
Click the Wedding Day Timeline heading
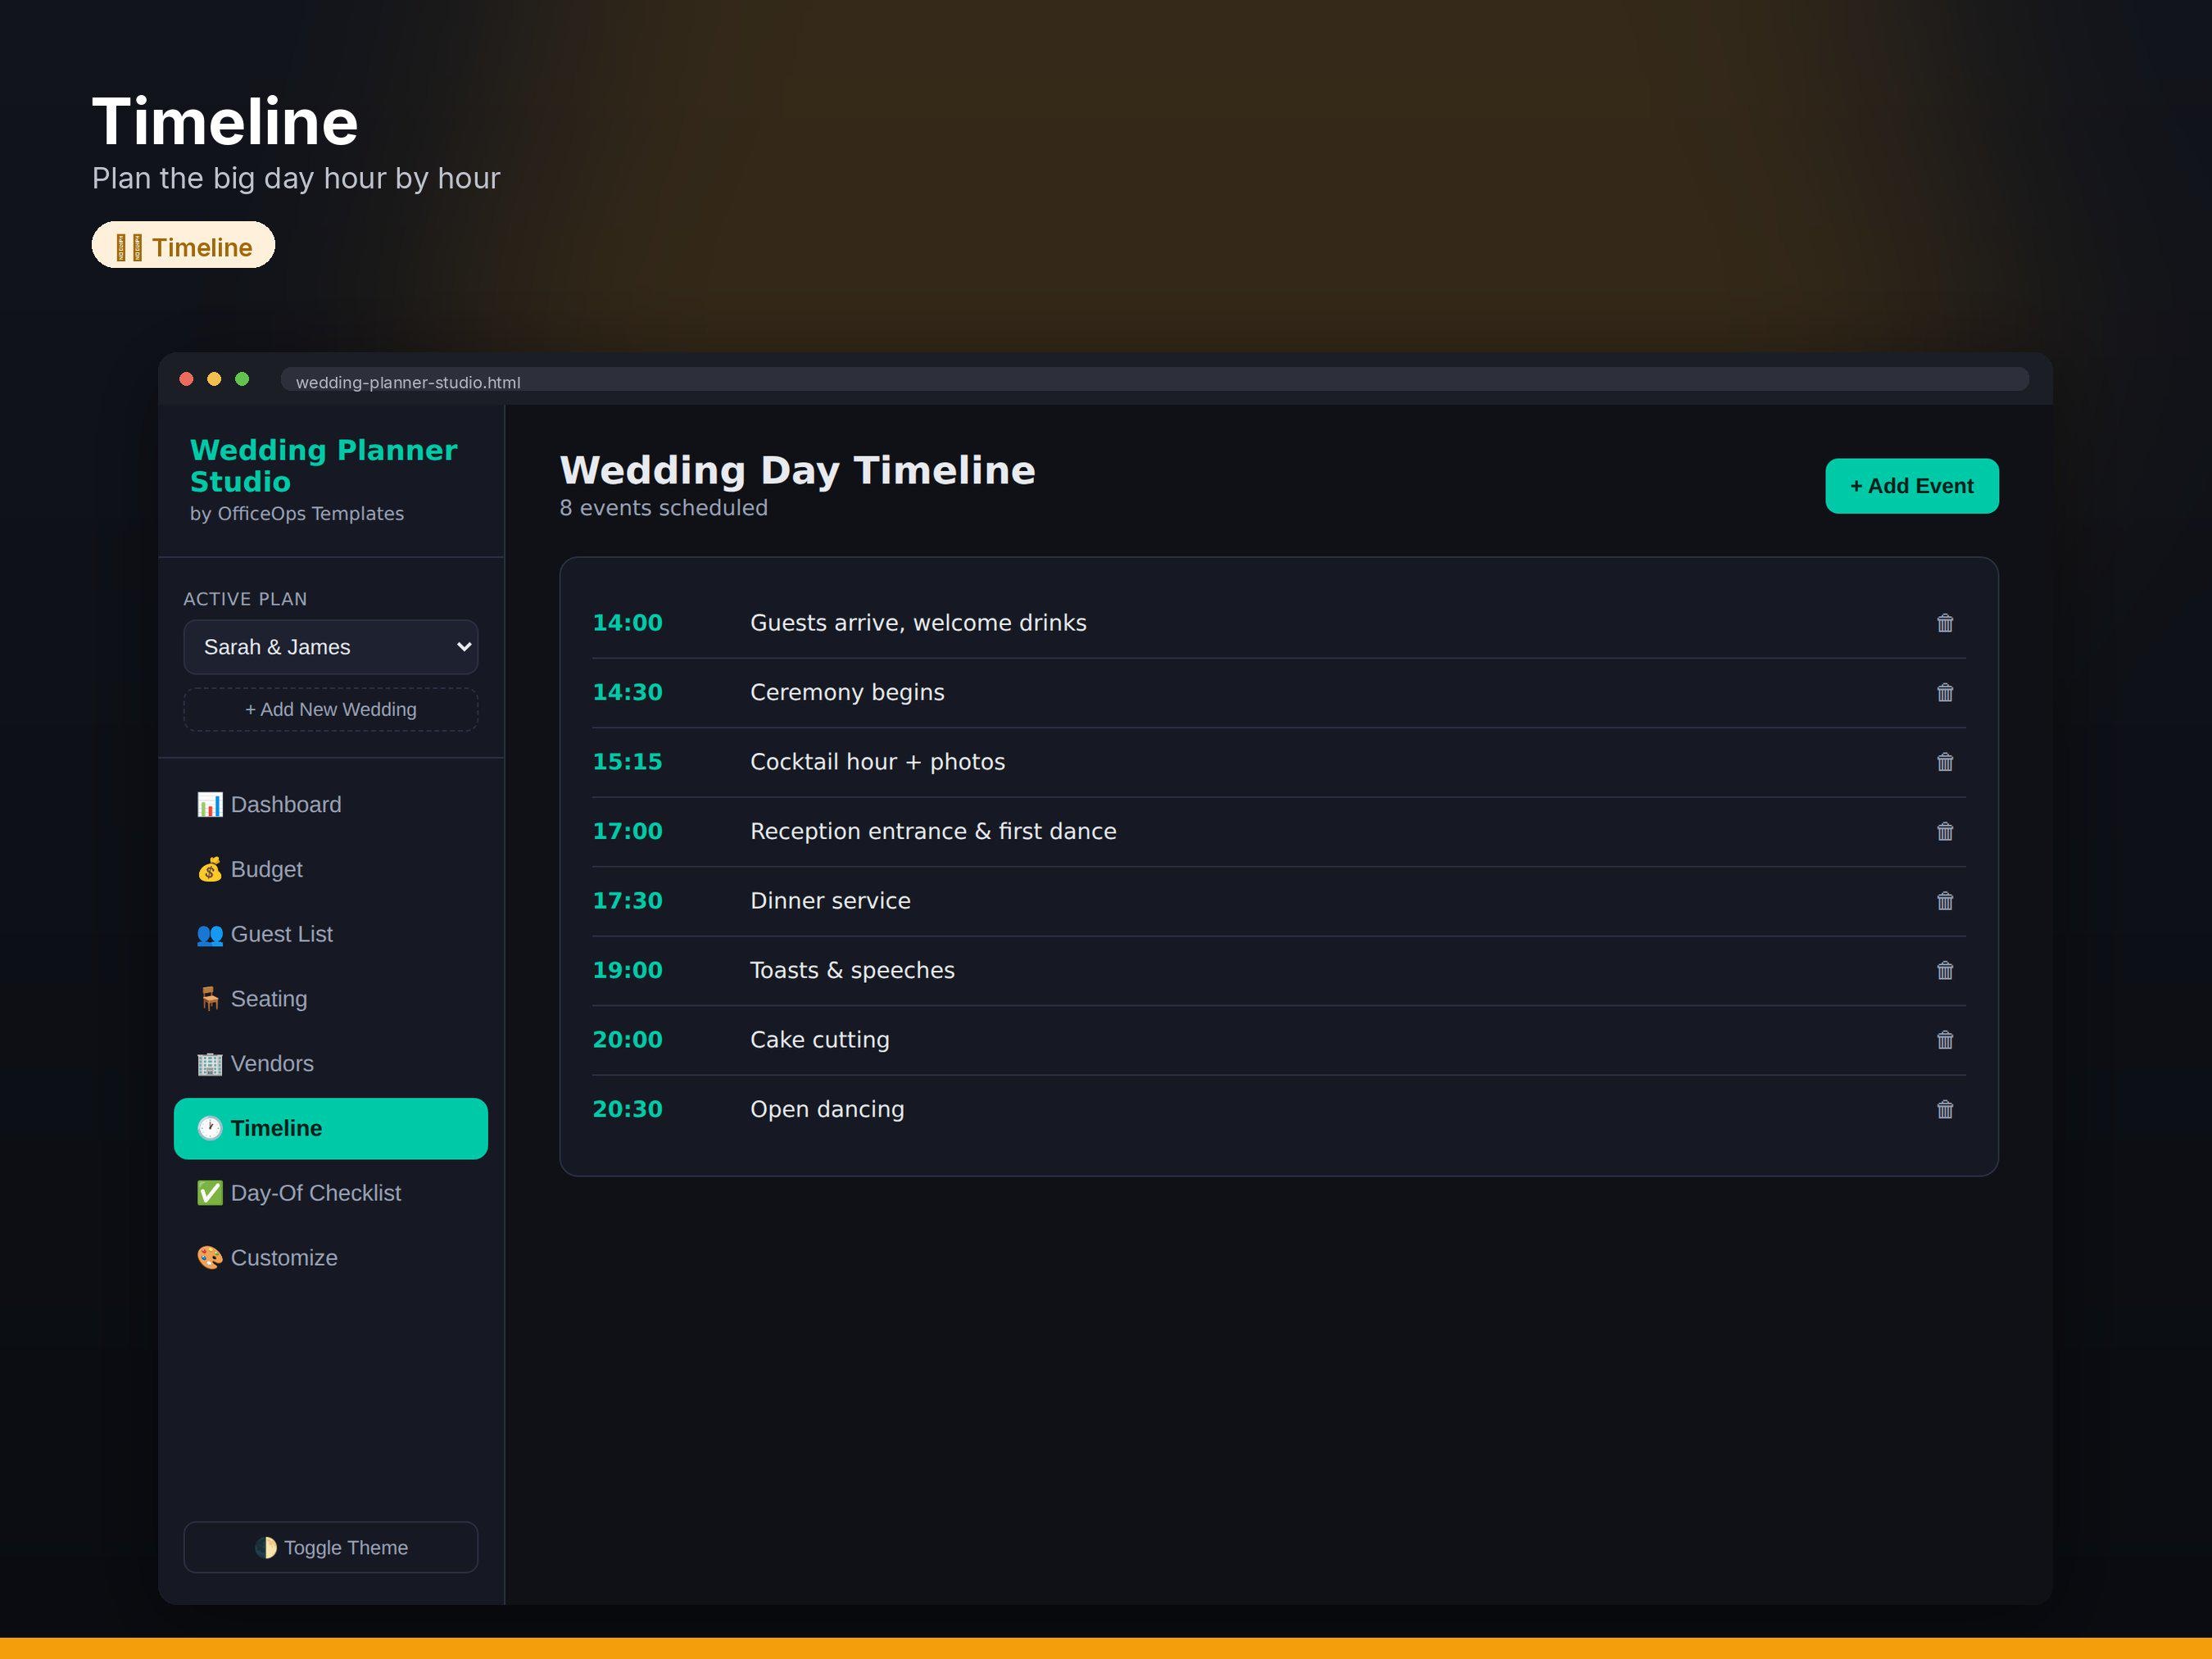(x=797, y=470)
